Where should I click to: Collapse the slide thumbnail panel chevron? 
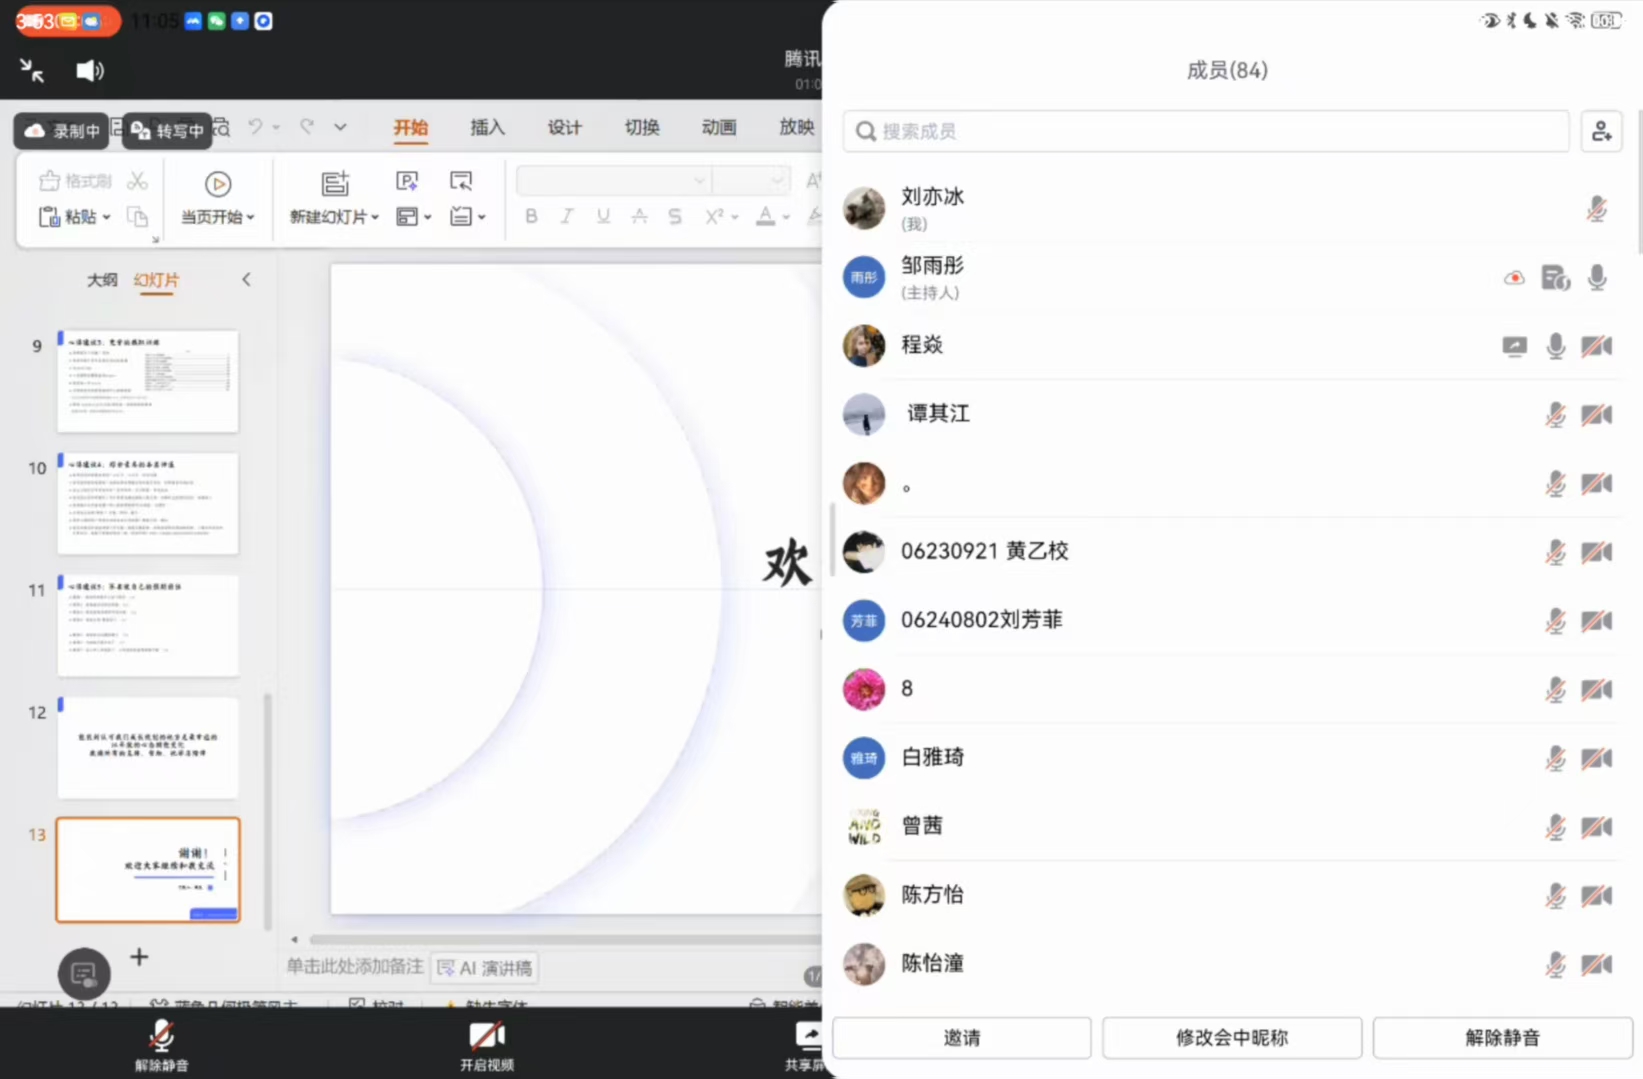[x=246, y=280]
